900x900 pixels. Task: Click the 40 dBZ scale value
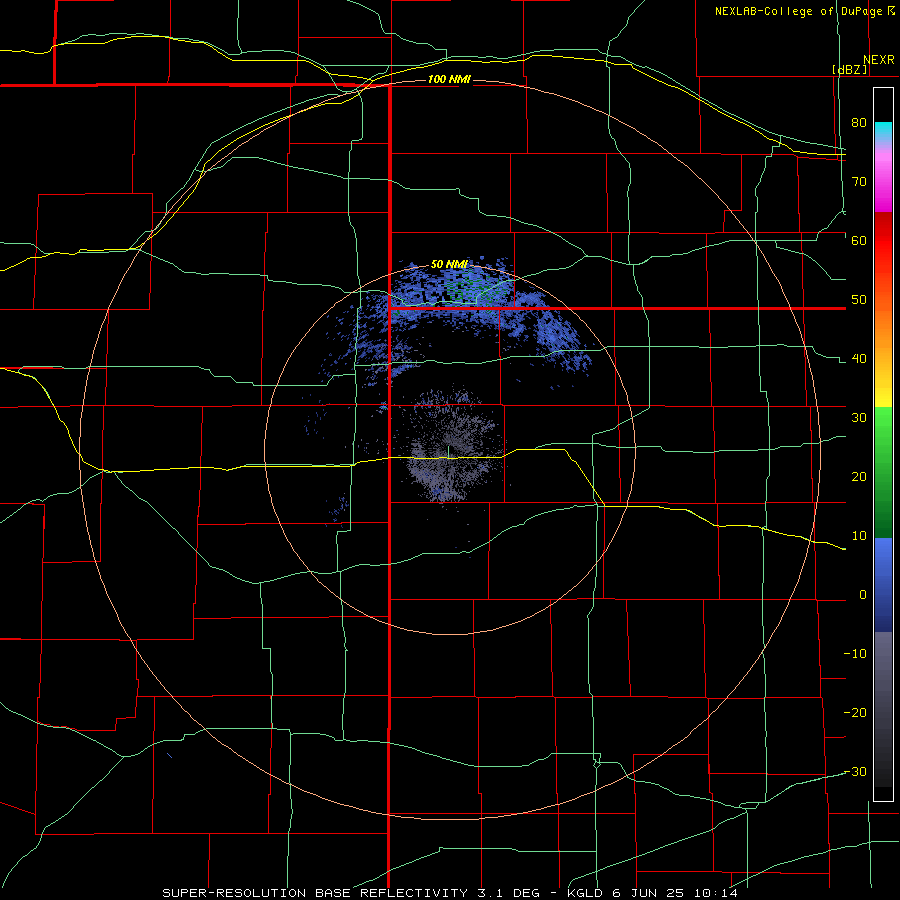point(859,359)
